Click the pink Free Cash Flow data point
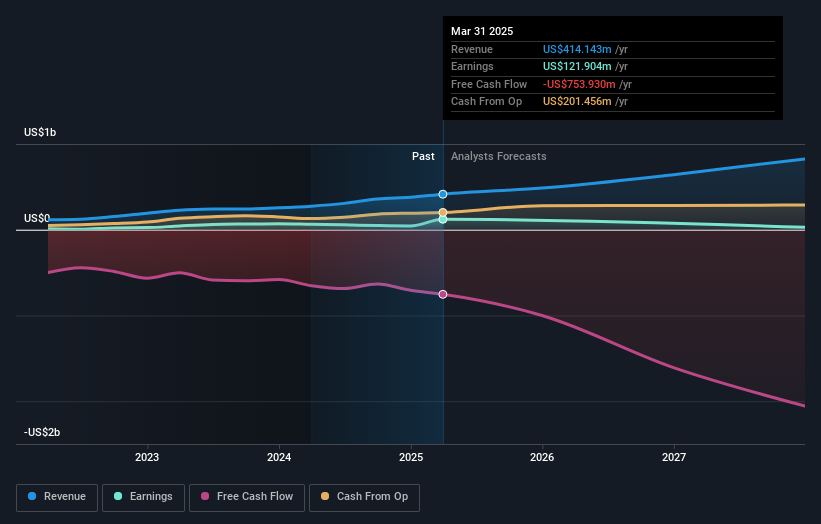This screenshot has width=821, height=524. pyautogui.click(x=443, y=294)
